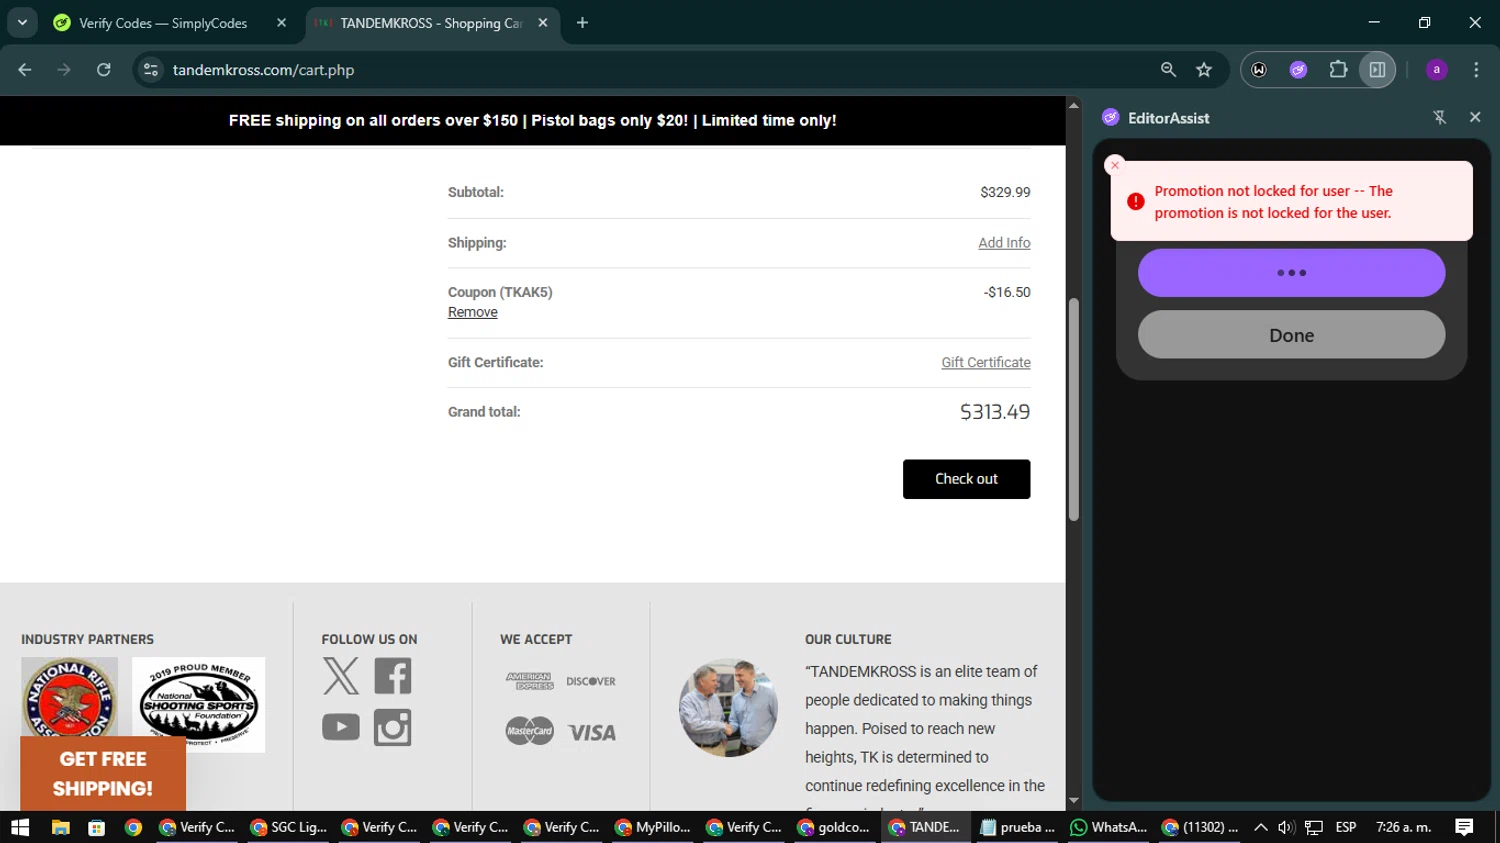1500x843 pixels.
Task: Open the Instagram social icon
Action: (393, 727)
